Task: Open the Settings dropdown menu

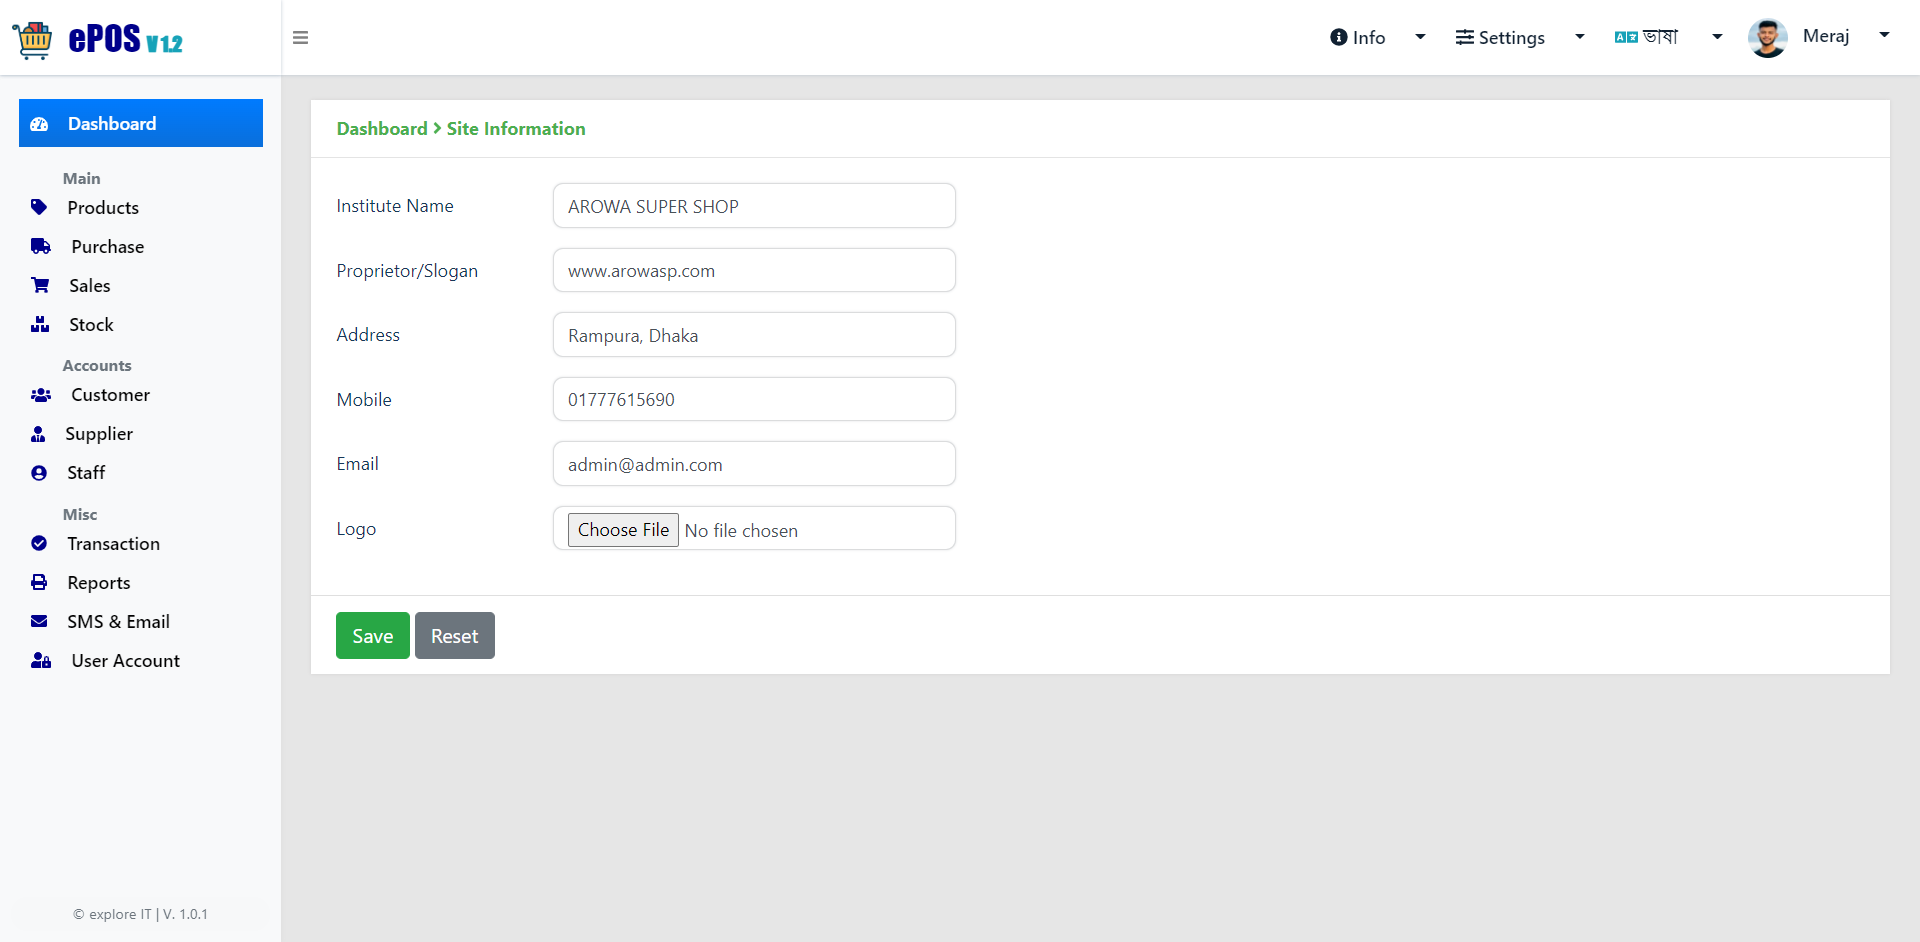Action: pyautogui.click(x=1520, y=37)
